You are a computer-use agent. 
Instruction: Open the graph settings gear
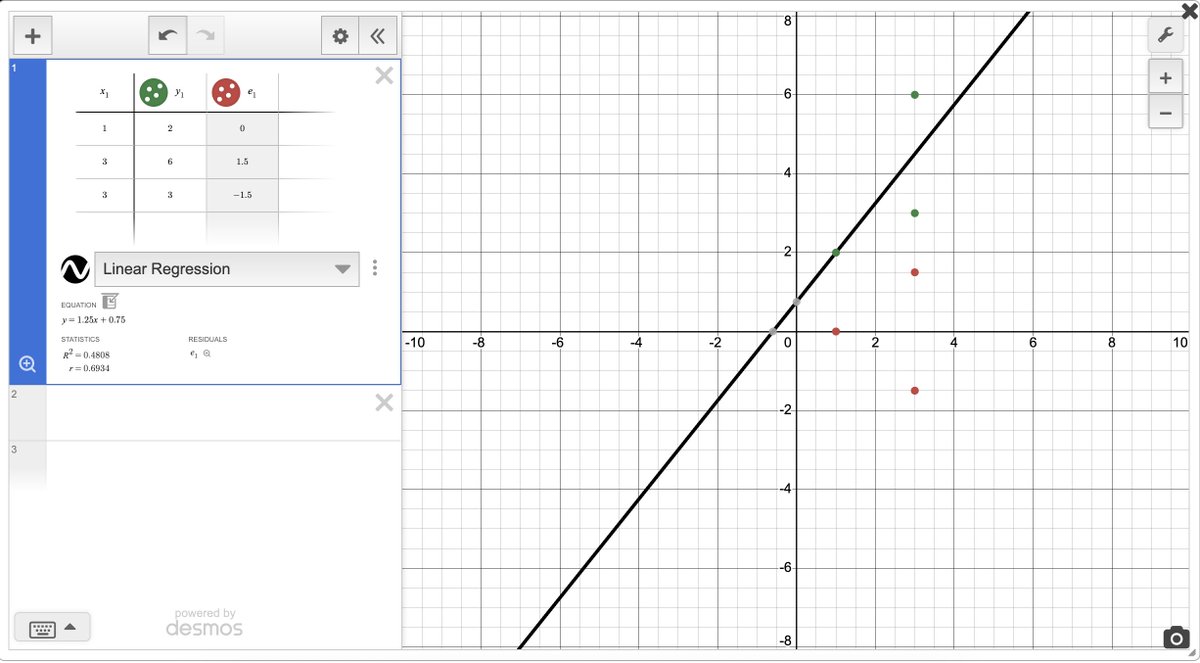[x=340, y=36]
